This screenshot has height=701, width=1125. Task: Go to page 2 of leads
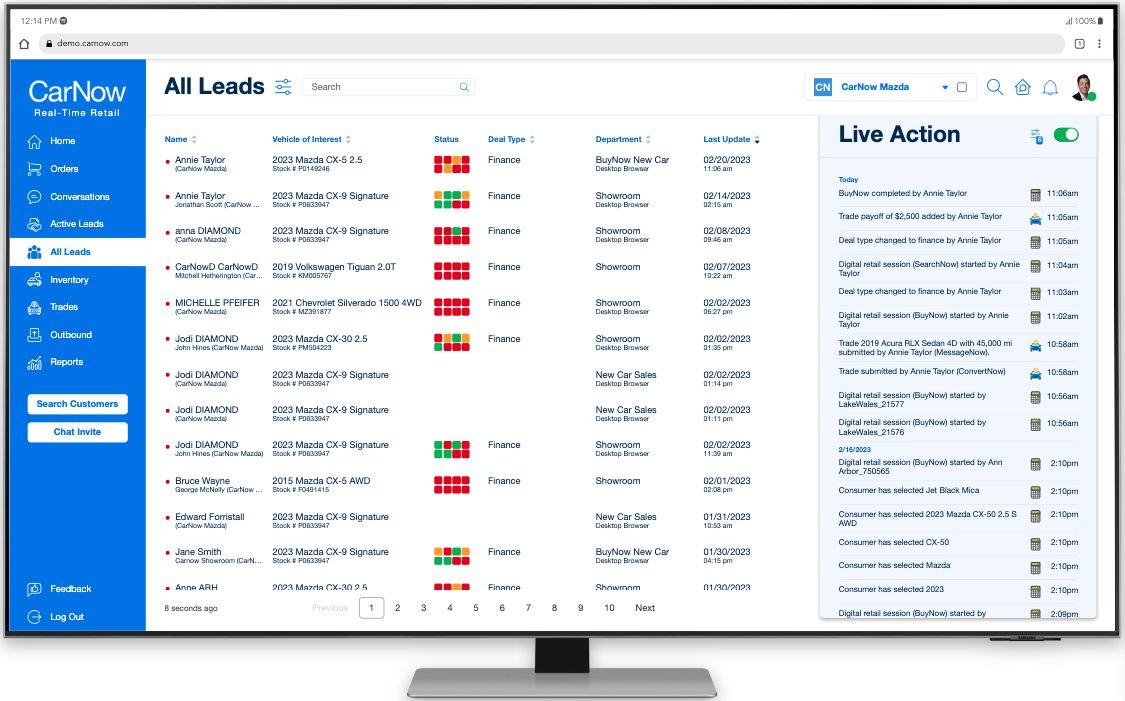click(397, 608)
